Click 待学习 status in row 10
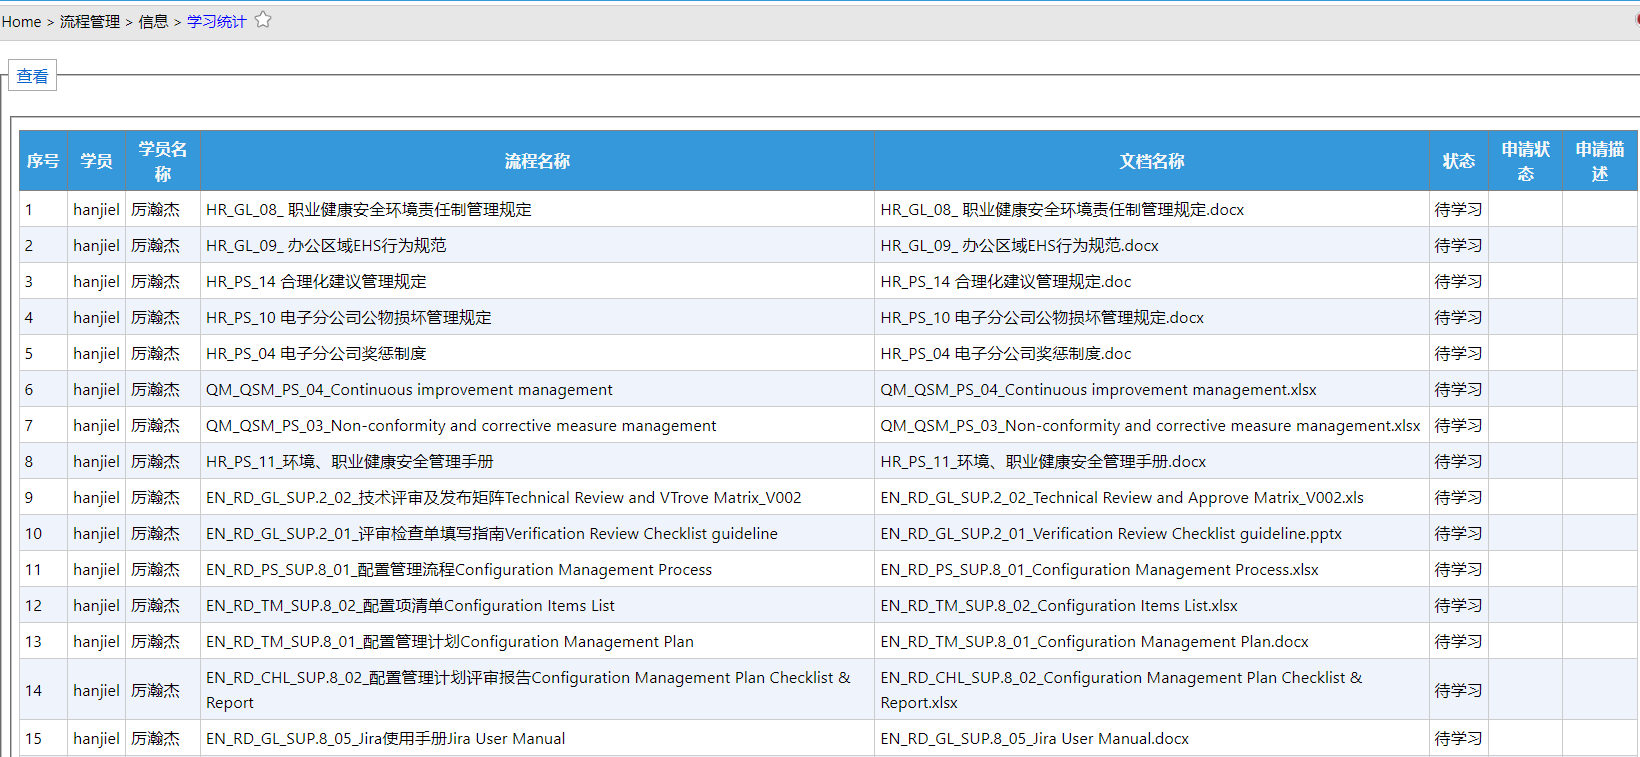Viewport: 1640px width, 757px height. (1458, 534)
